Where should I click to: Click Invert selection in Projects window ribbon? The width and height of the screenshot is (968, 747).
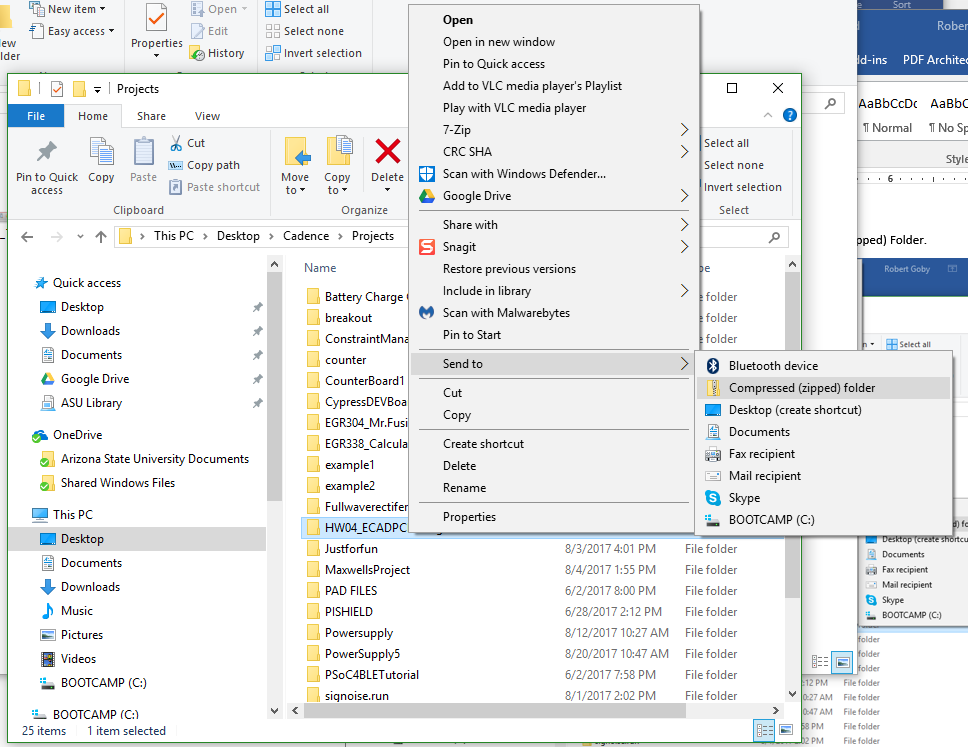(742, 187)
